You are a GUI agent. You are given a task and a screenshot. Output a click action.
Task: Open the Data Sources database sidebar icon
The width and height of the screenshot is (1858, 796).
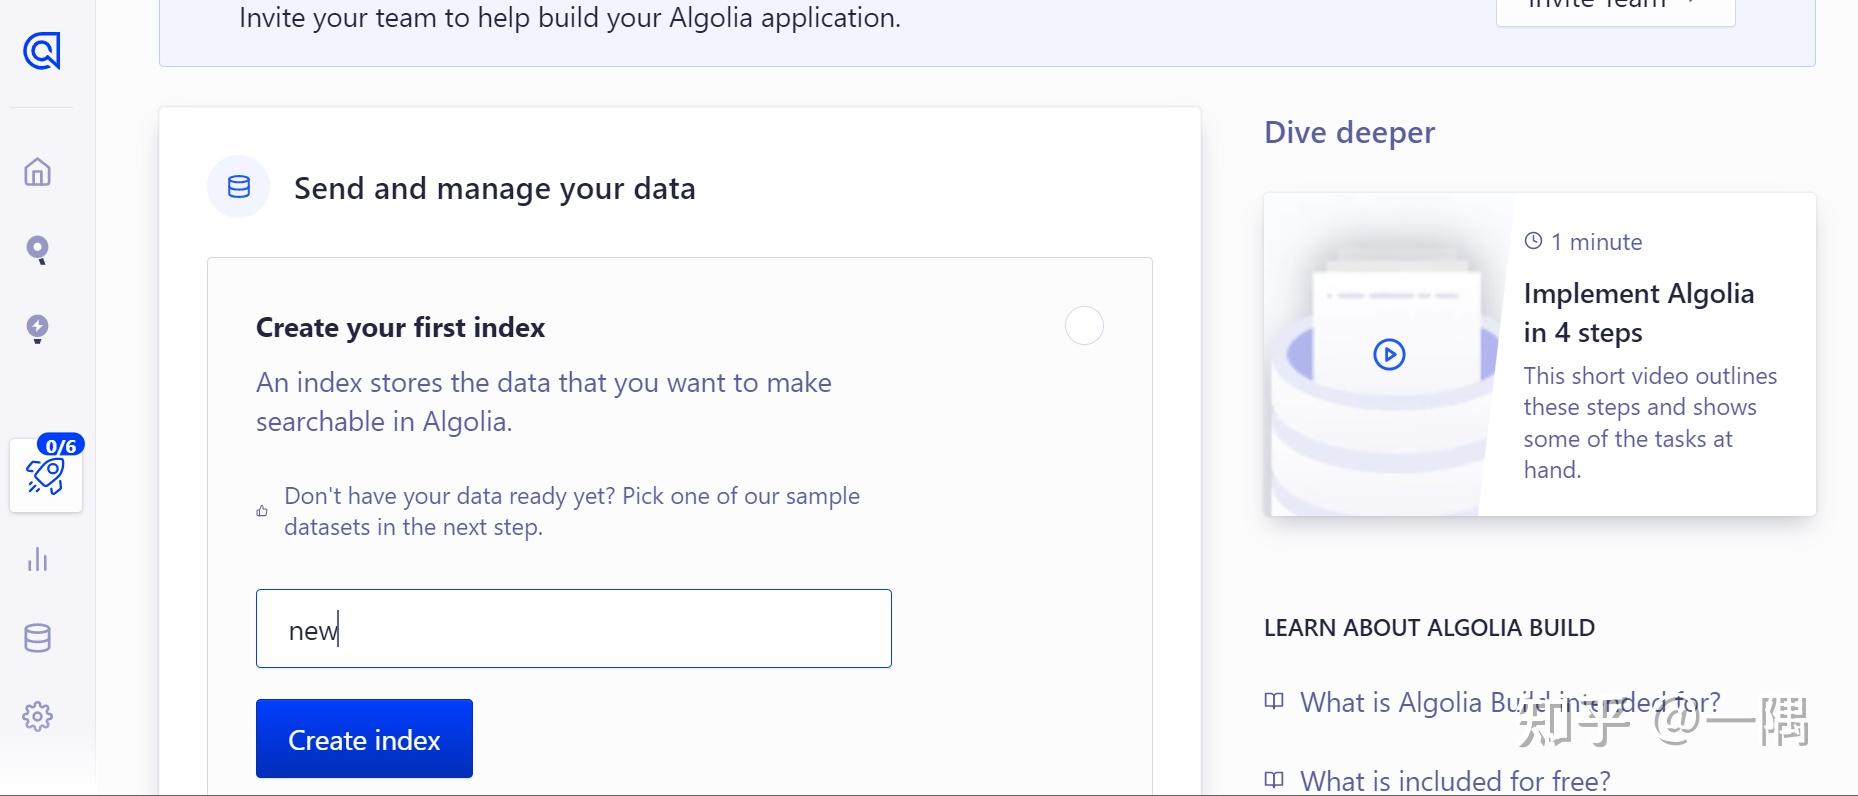coord(38,638)
